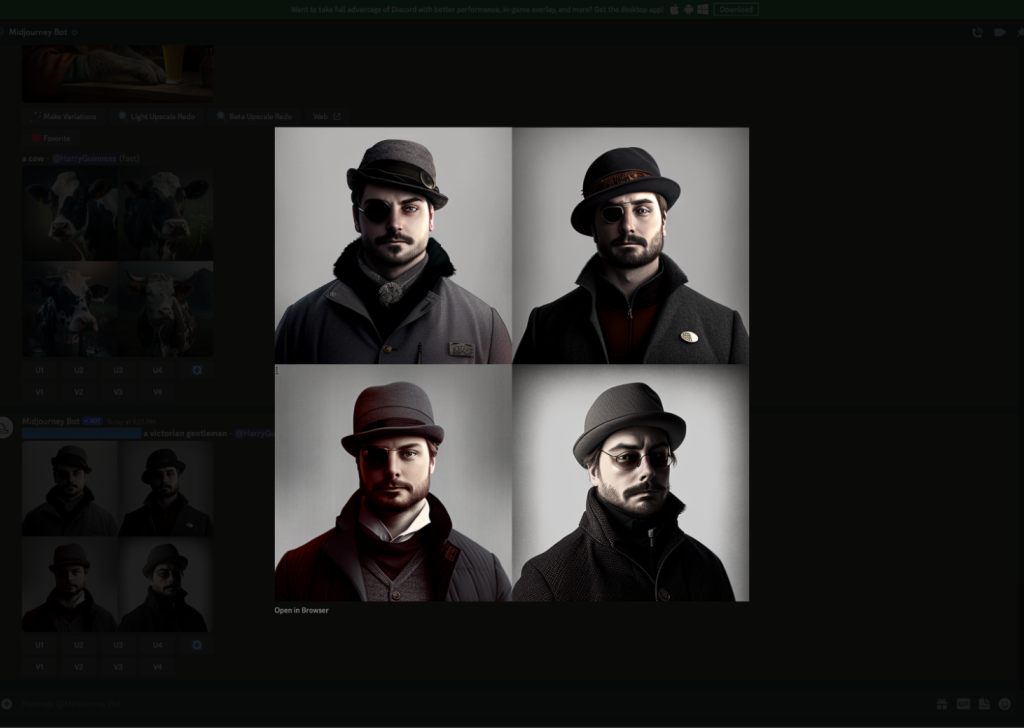Click the enlarged victorian gentleman image
Viewport: 1024px width, 728px height.
(x=512, y=364)
